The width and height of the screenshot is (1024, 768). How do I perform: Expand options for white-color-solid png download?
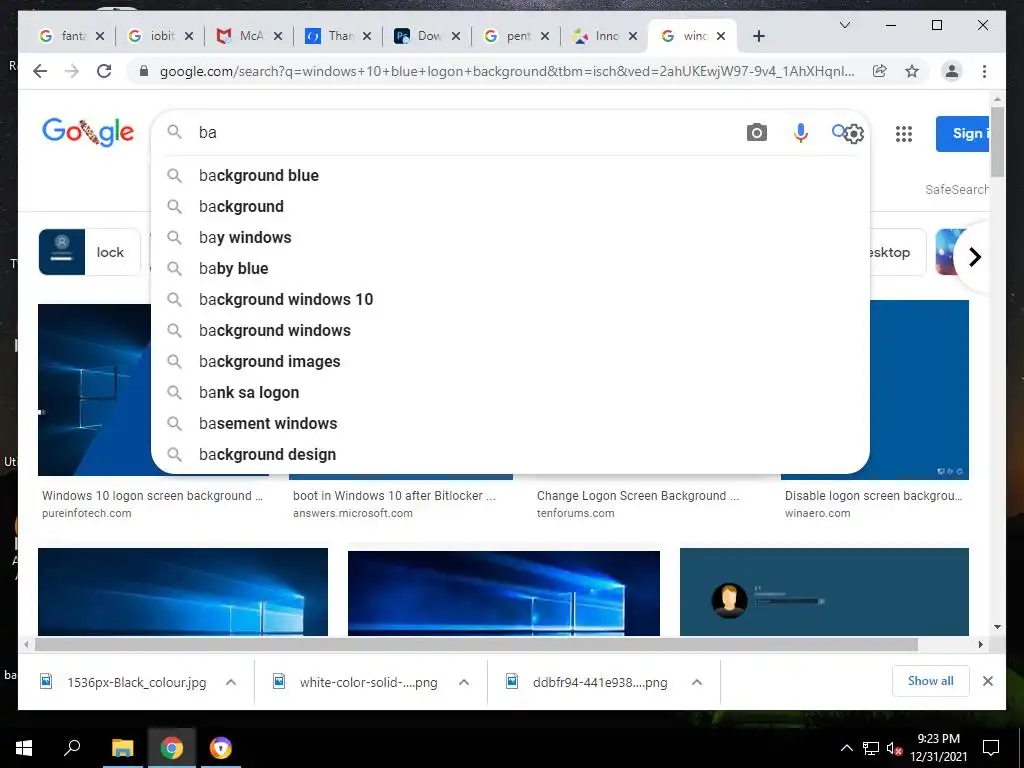pyautogui.click(x=464, y=682)
